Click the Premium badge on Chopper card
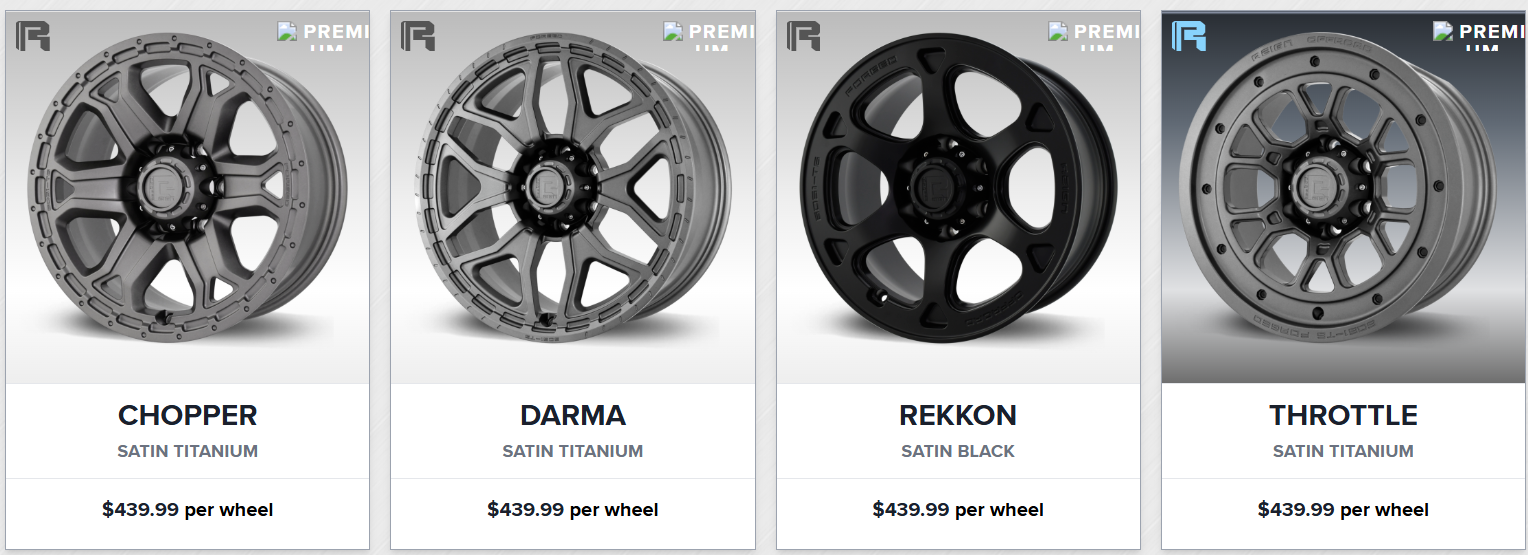Screen dimensions: 1528x555 pos(323,34)
